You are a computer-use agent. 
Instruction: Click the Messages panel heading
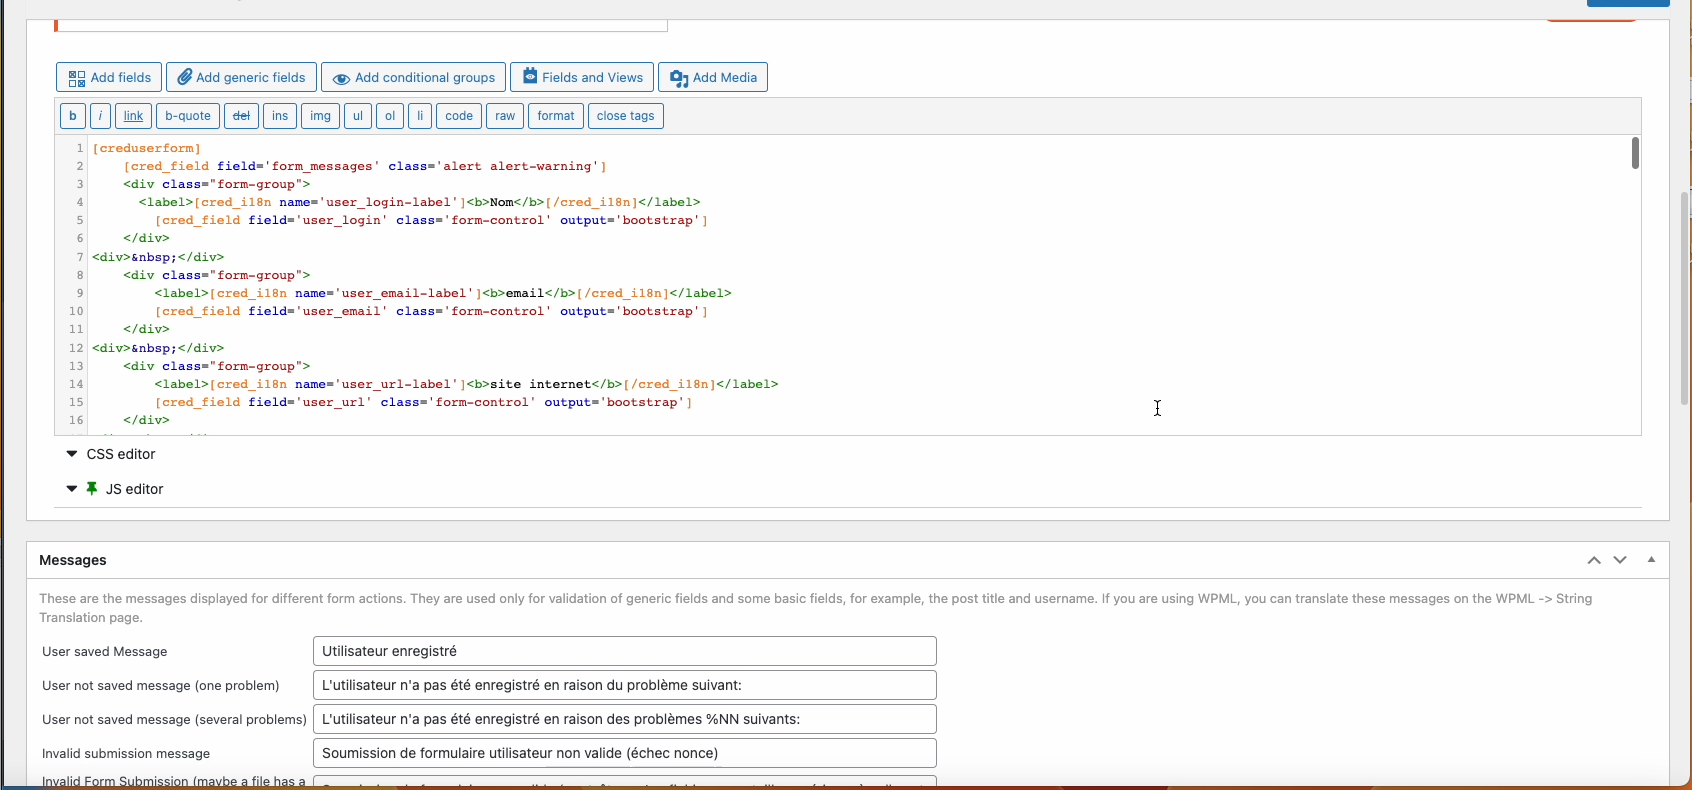73,560
